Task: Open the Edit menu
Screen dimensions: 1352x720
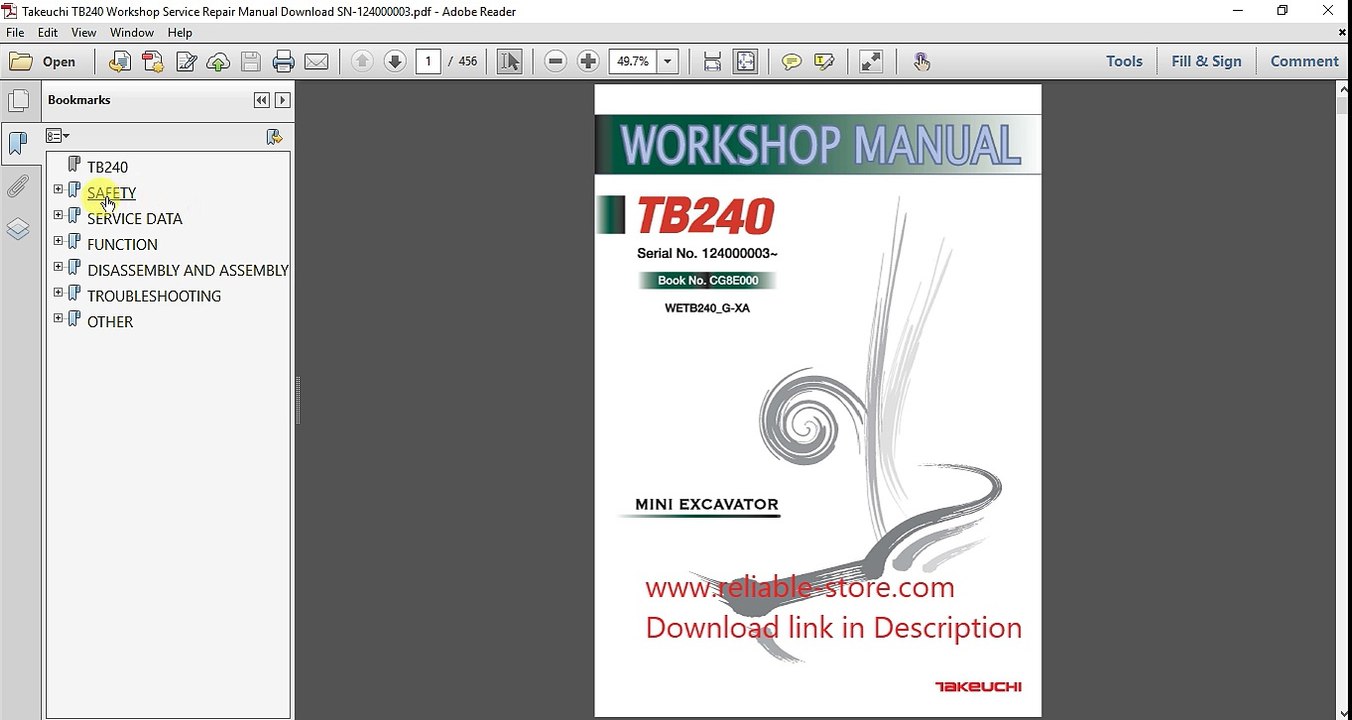Action: click(48, 32)
